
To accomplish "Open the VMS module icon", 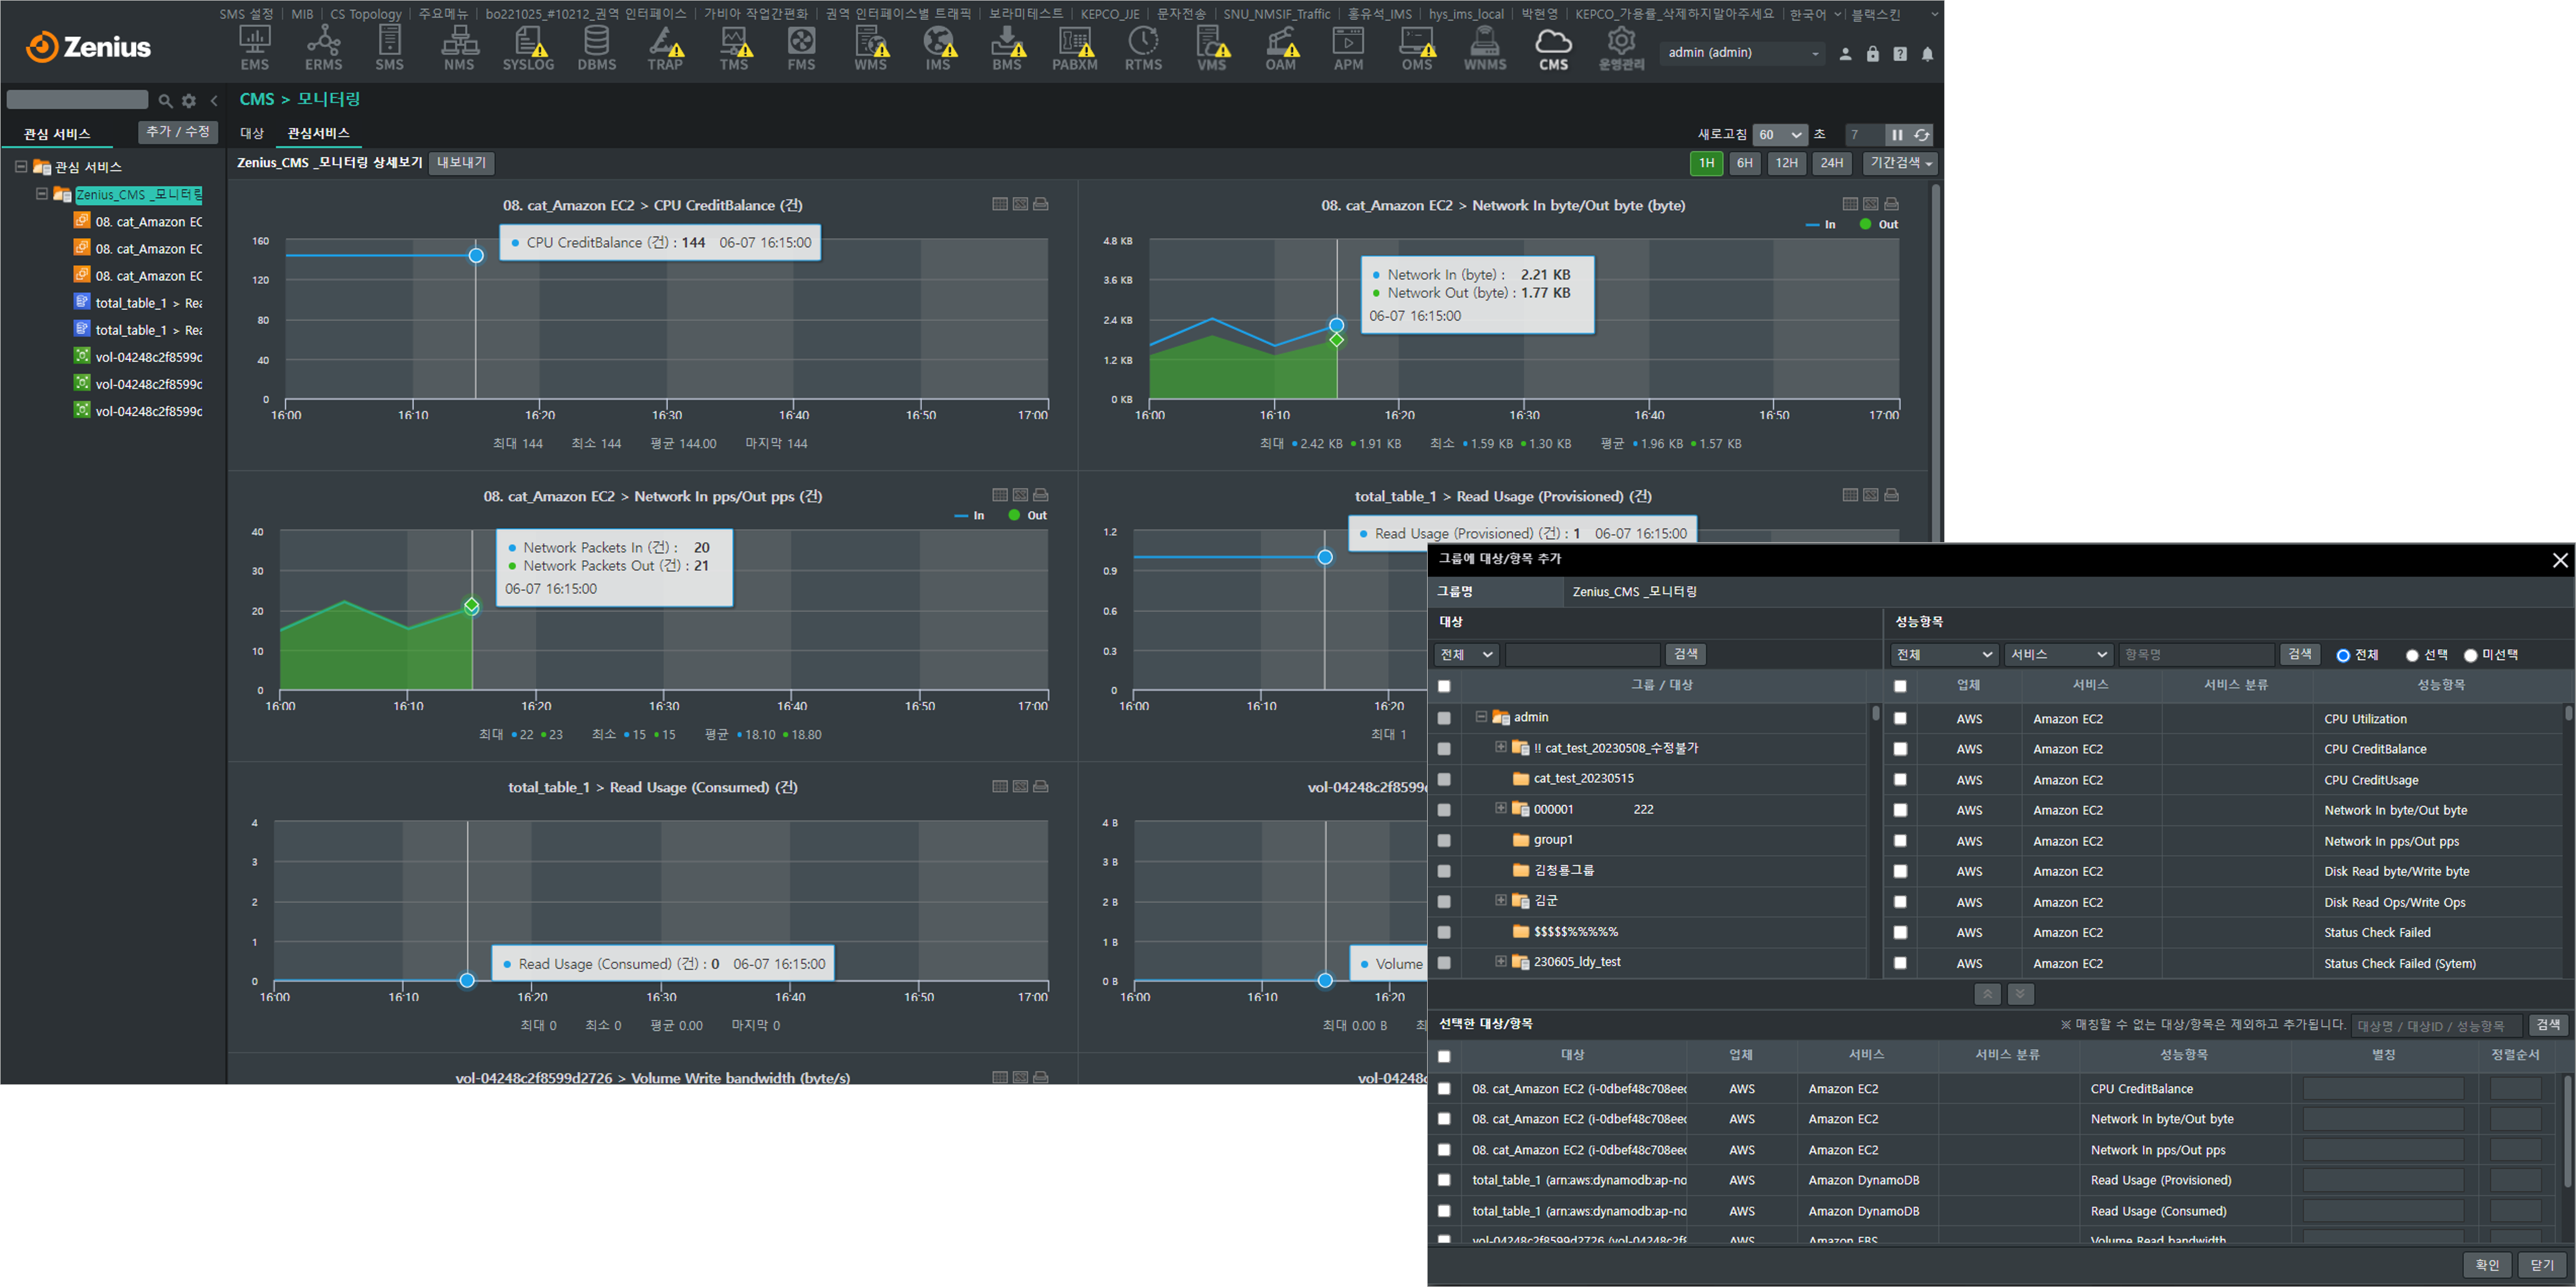I will click(x=1212, y=48).
